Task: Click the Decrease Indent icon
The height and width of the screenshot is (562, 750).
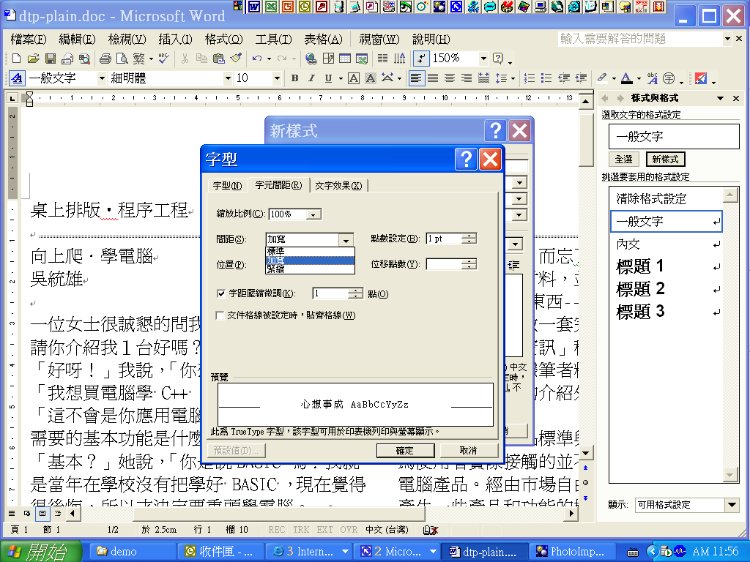Action: (x=564, y=78)
